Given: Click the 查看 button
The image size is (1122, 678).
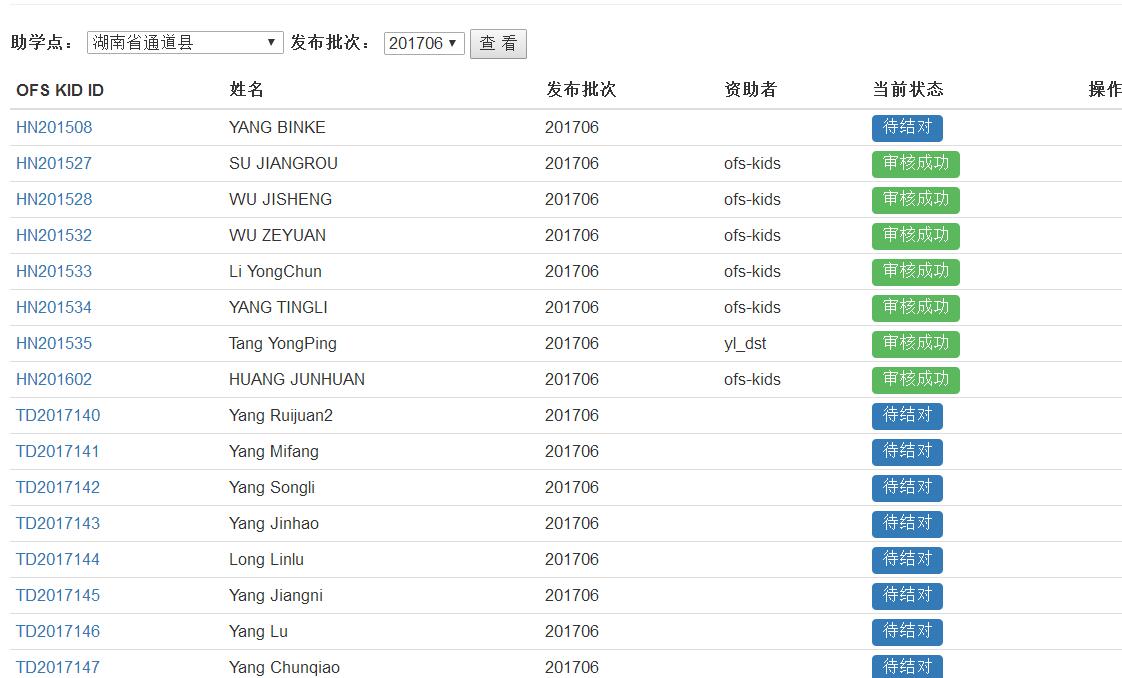Looking at the screenshot, I should pyautogui.click(x=498, y=44).
